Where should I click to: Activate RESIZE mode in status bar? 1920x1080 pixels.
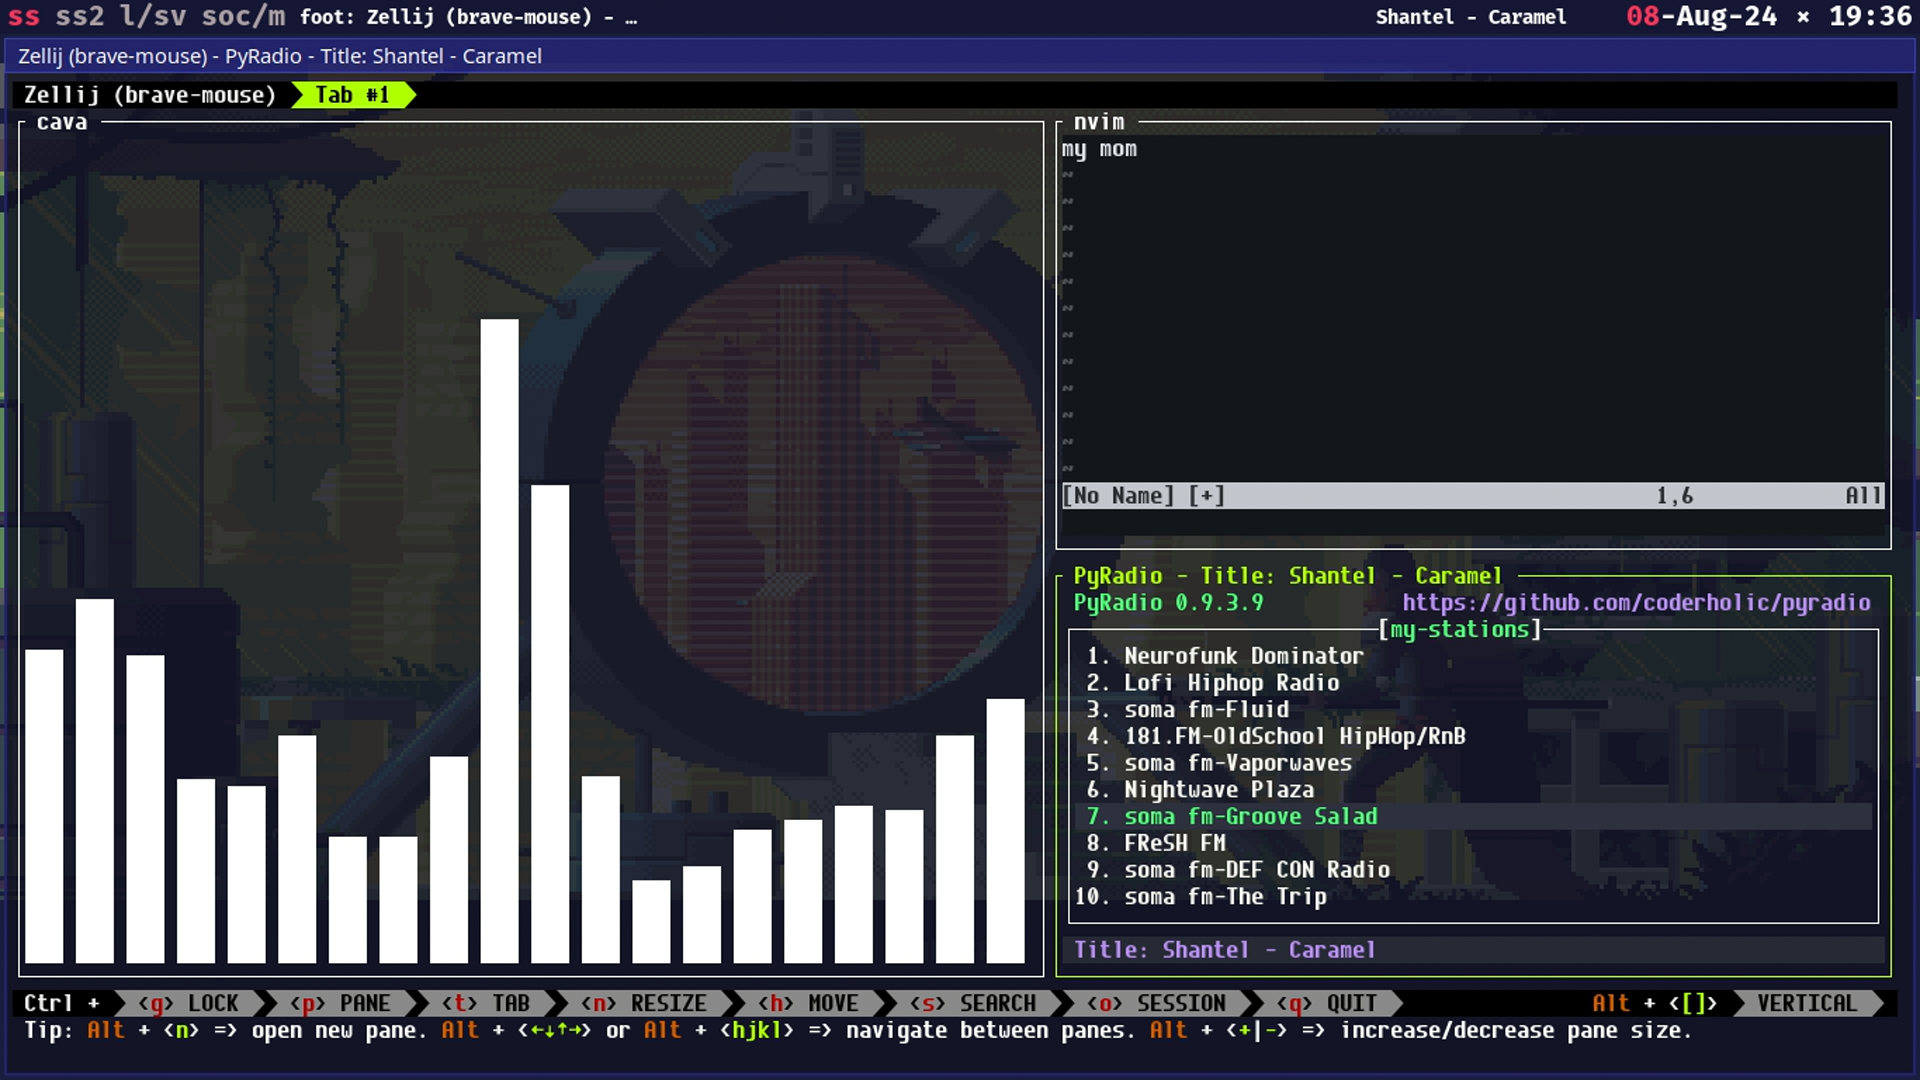[646, 1003]
